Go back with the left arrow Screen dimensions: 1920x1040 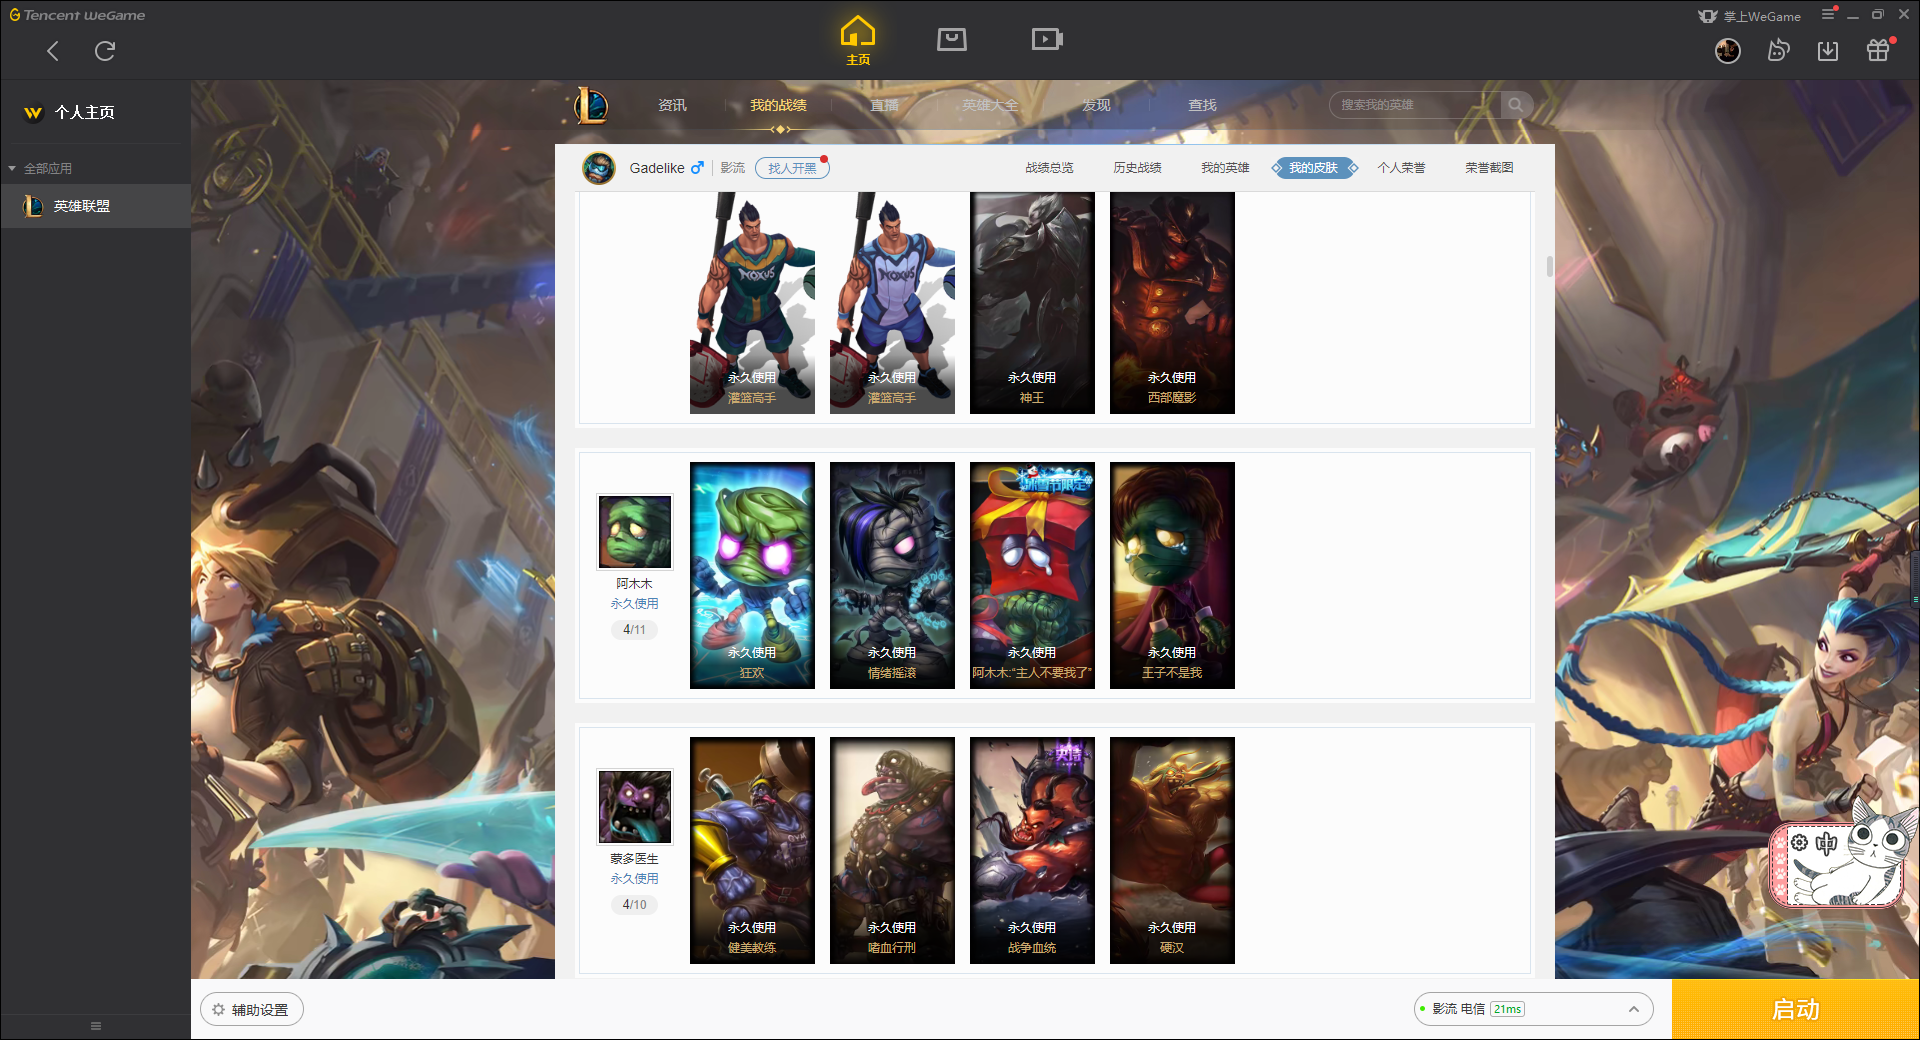click(53, 51)
